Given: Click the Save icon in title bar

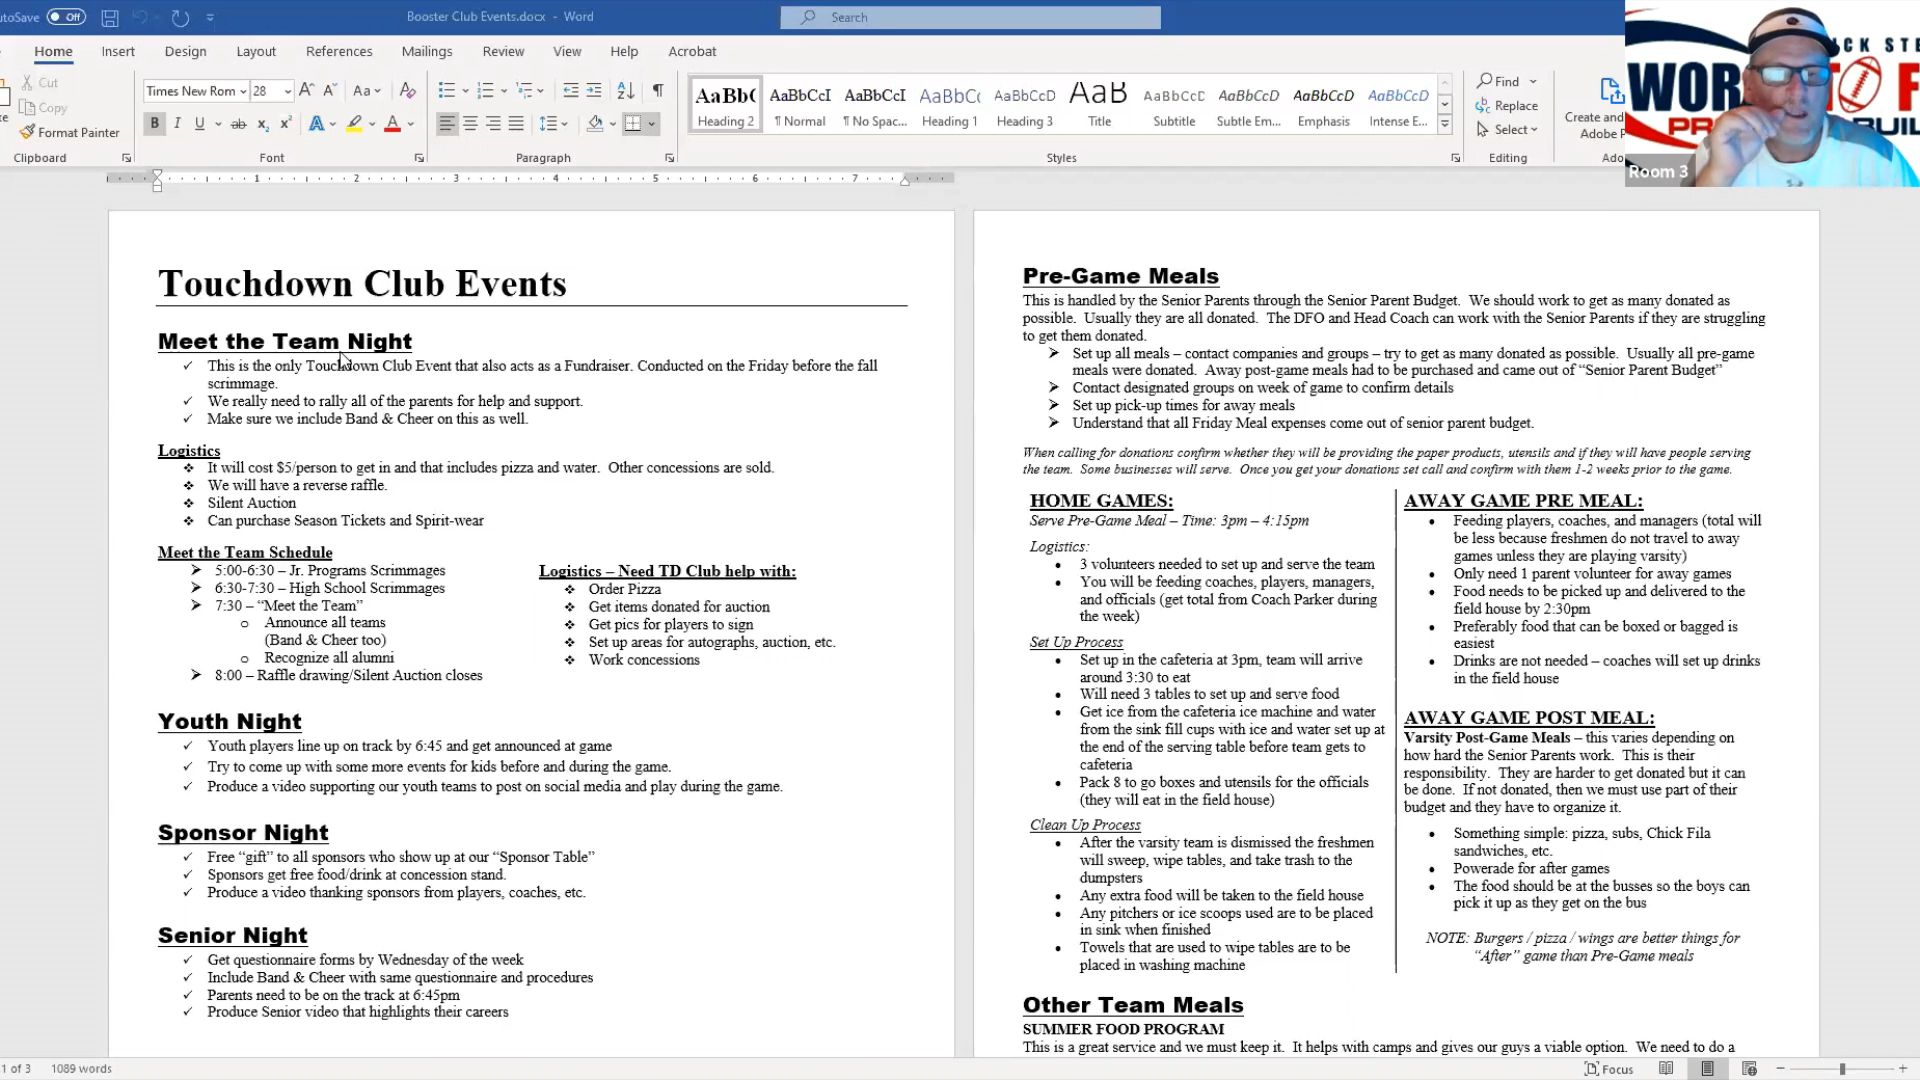Looking at the screenshot, I should pyautogui.click(x=110, y=17).
